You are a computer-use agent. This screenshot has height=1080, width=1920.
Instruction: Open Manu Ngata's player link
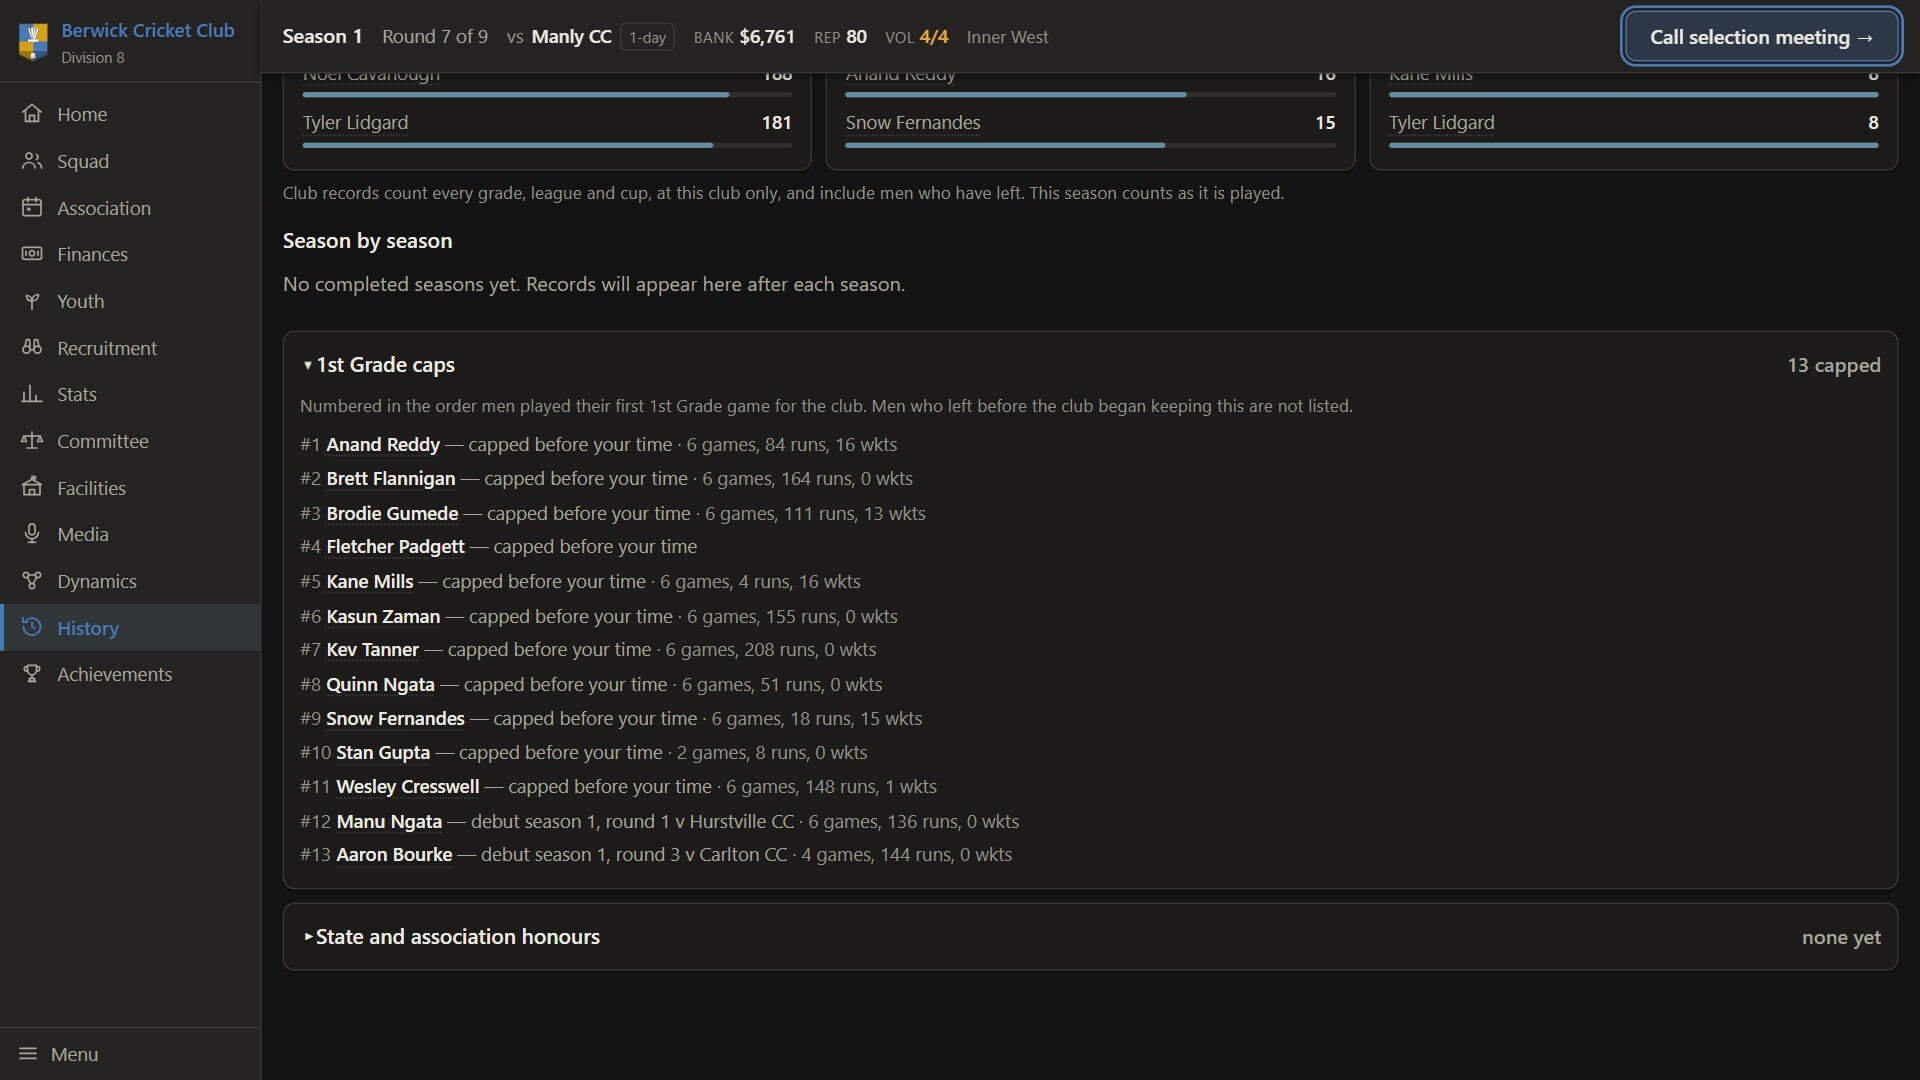389,822
